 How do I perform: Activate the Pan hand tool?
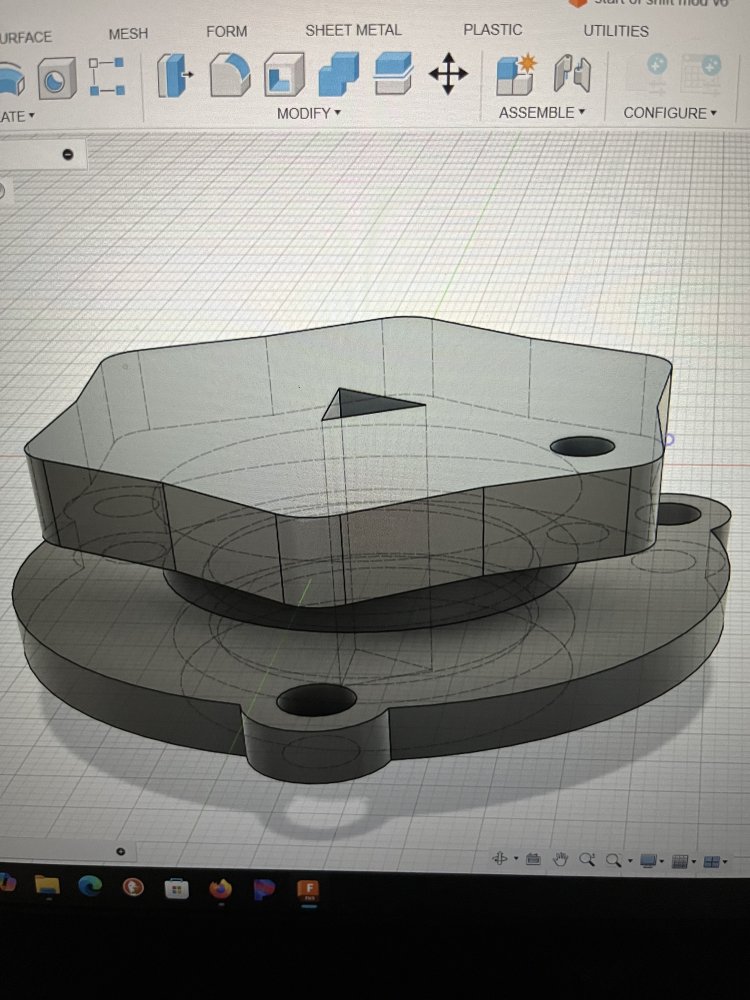(x=561, y=859)
